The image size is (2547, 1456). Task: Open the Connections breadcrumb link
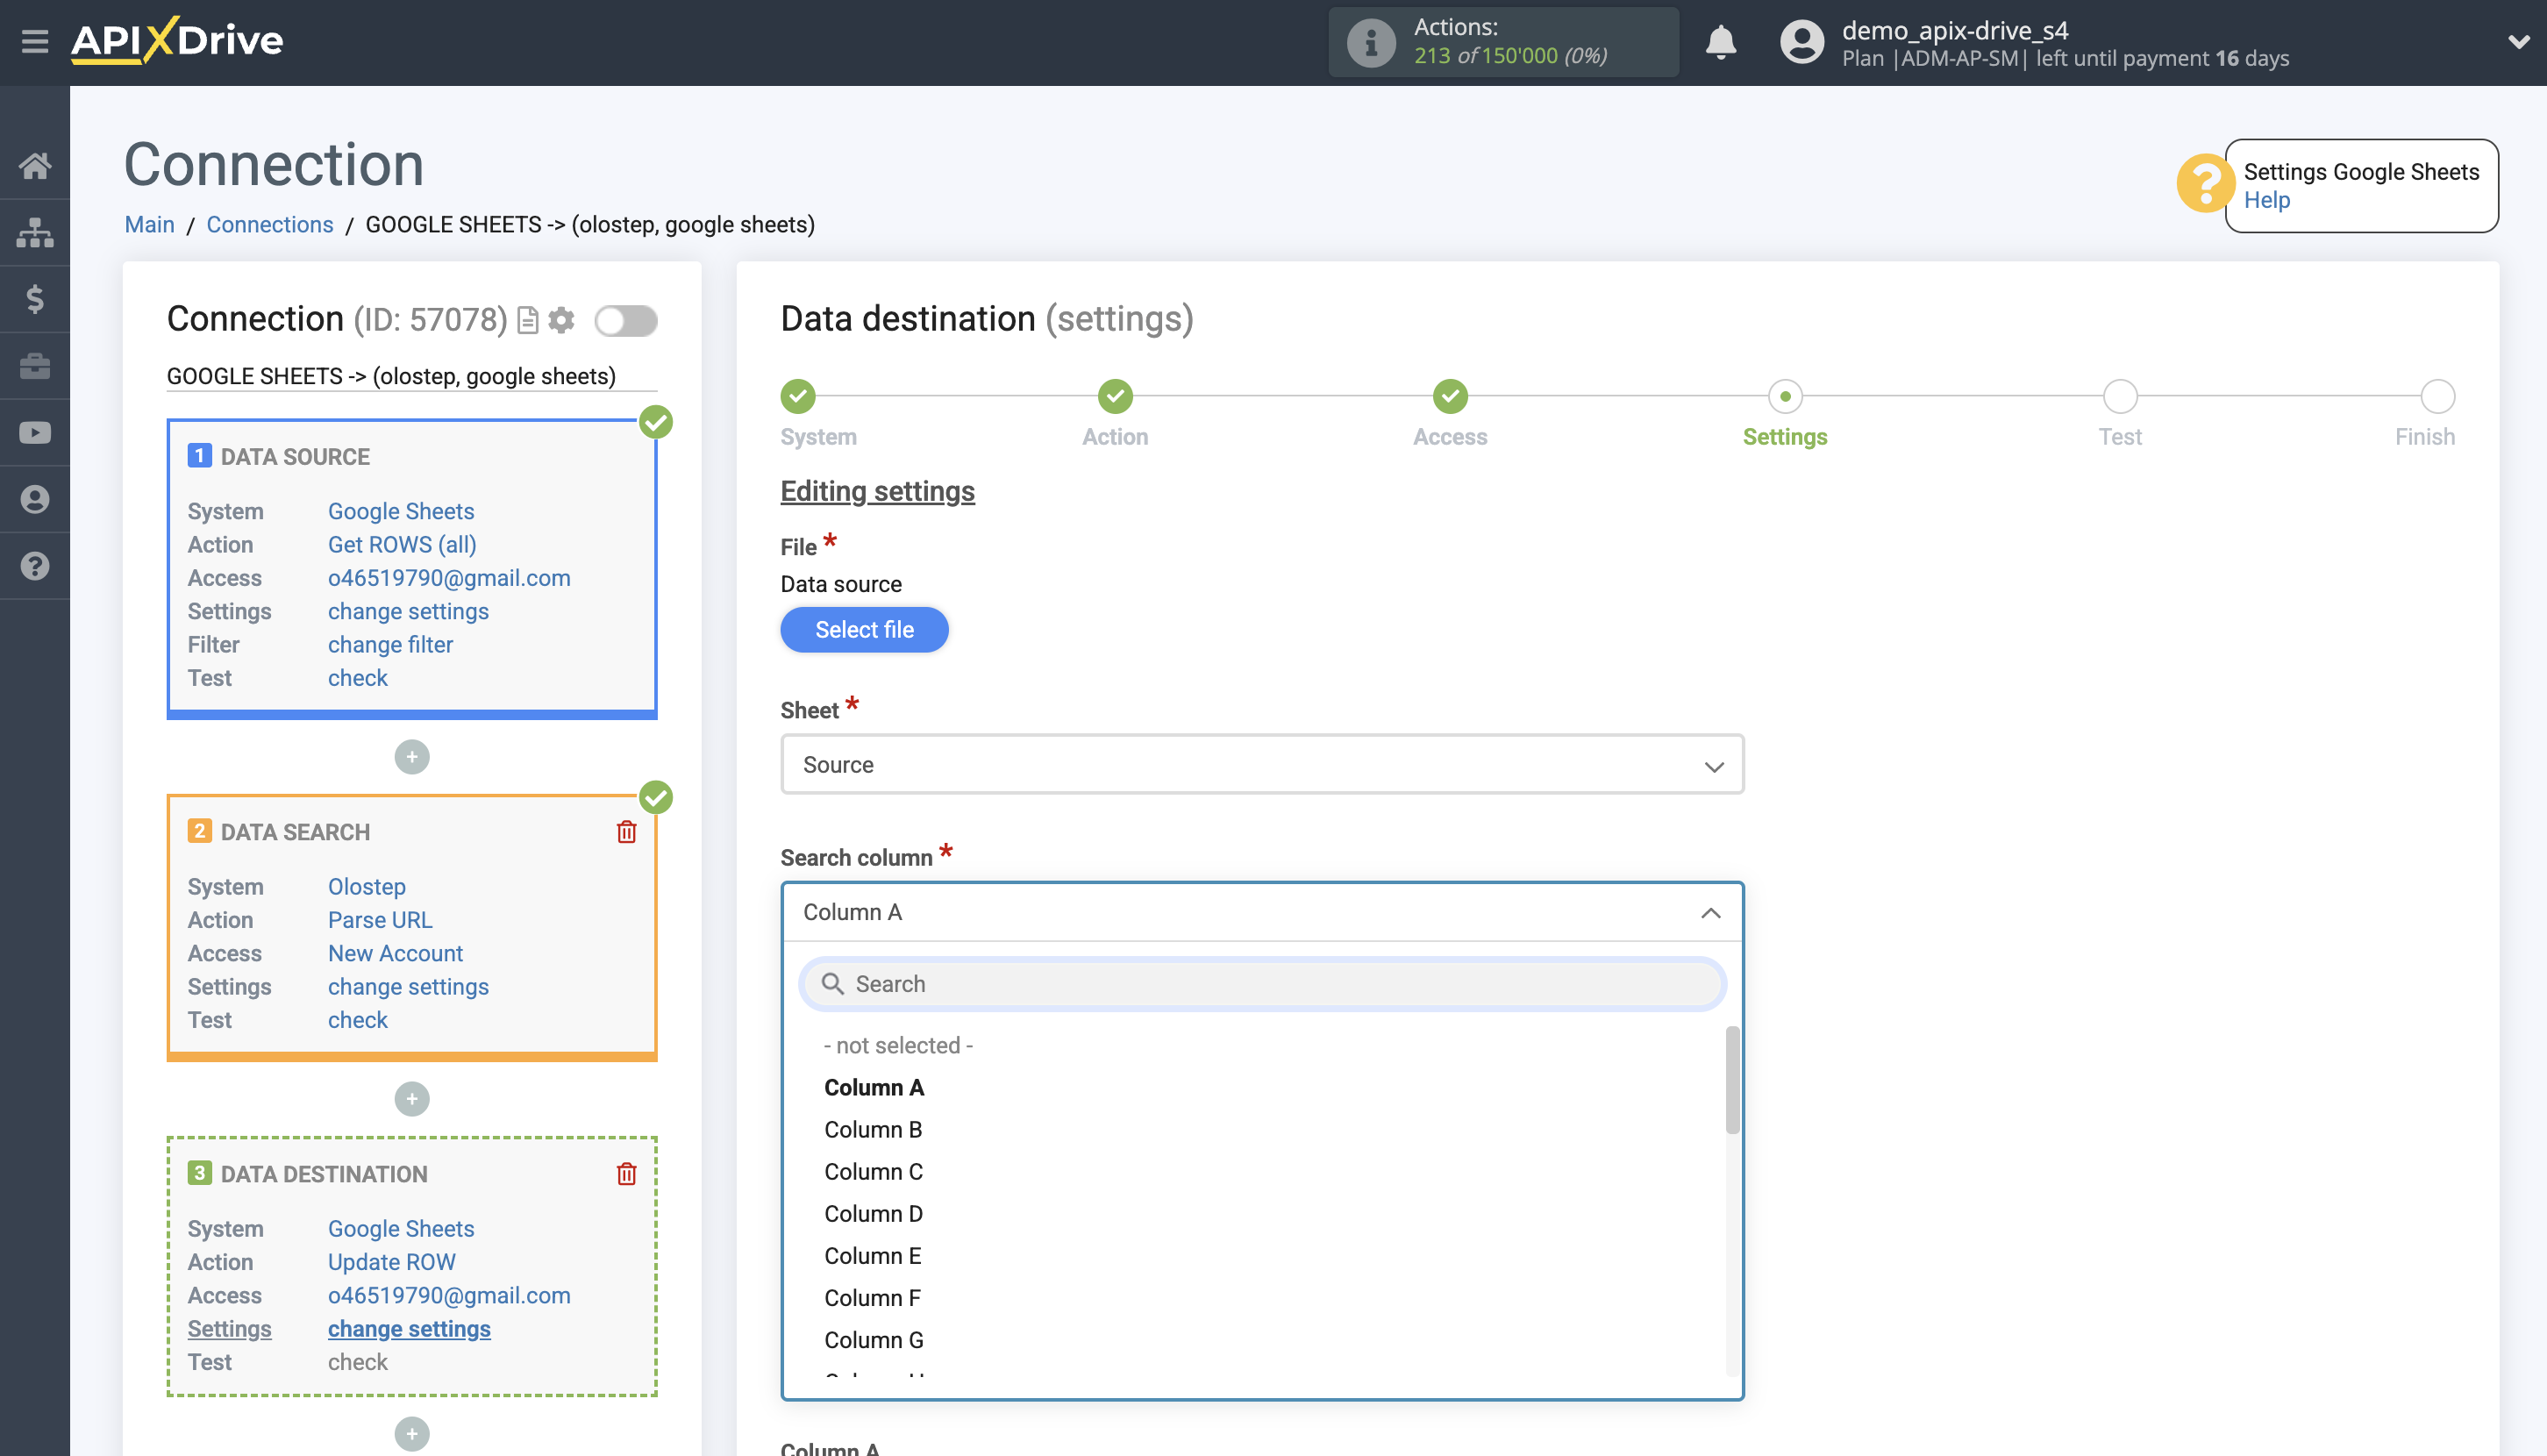coord(270,225)
